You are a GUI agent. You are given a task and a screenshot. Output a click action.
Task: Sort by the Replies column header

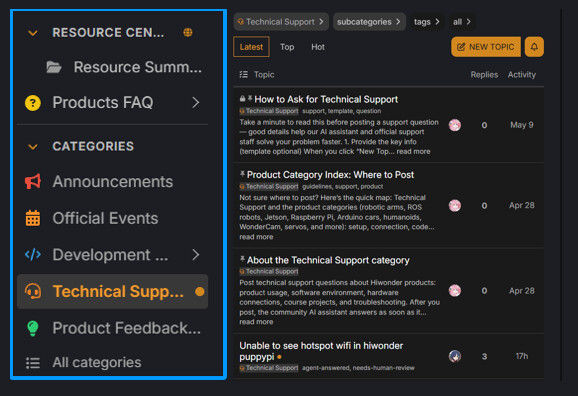pyautogui.click(x=484, y=75)
